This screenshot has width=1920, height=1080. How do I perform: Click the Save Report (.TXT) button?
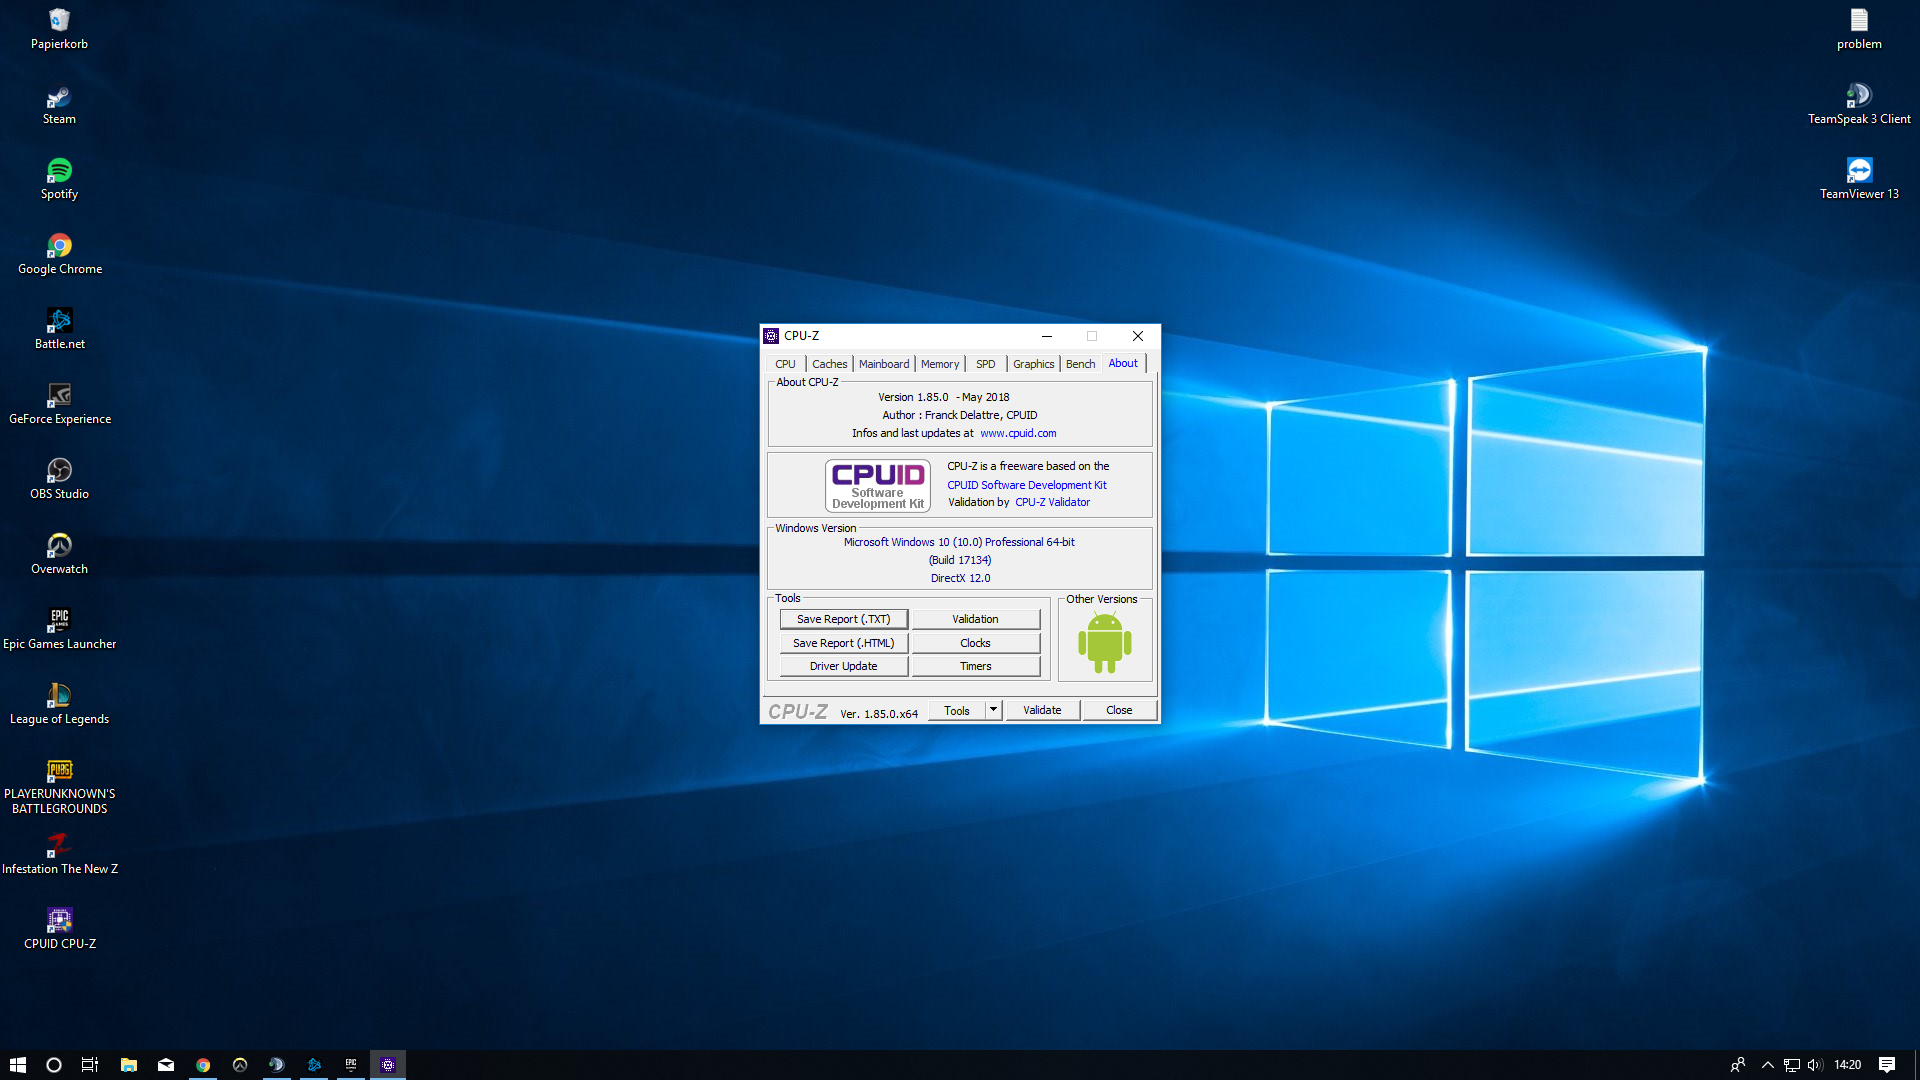[843, 619]
